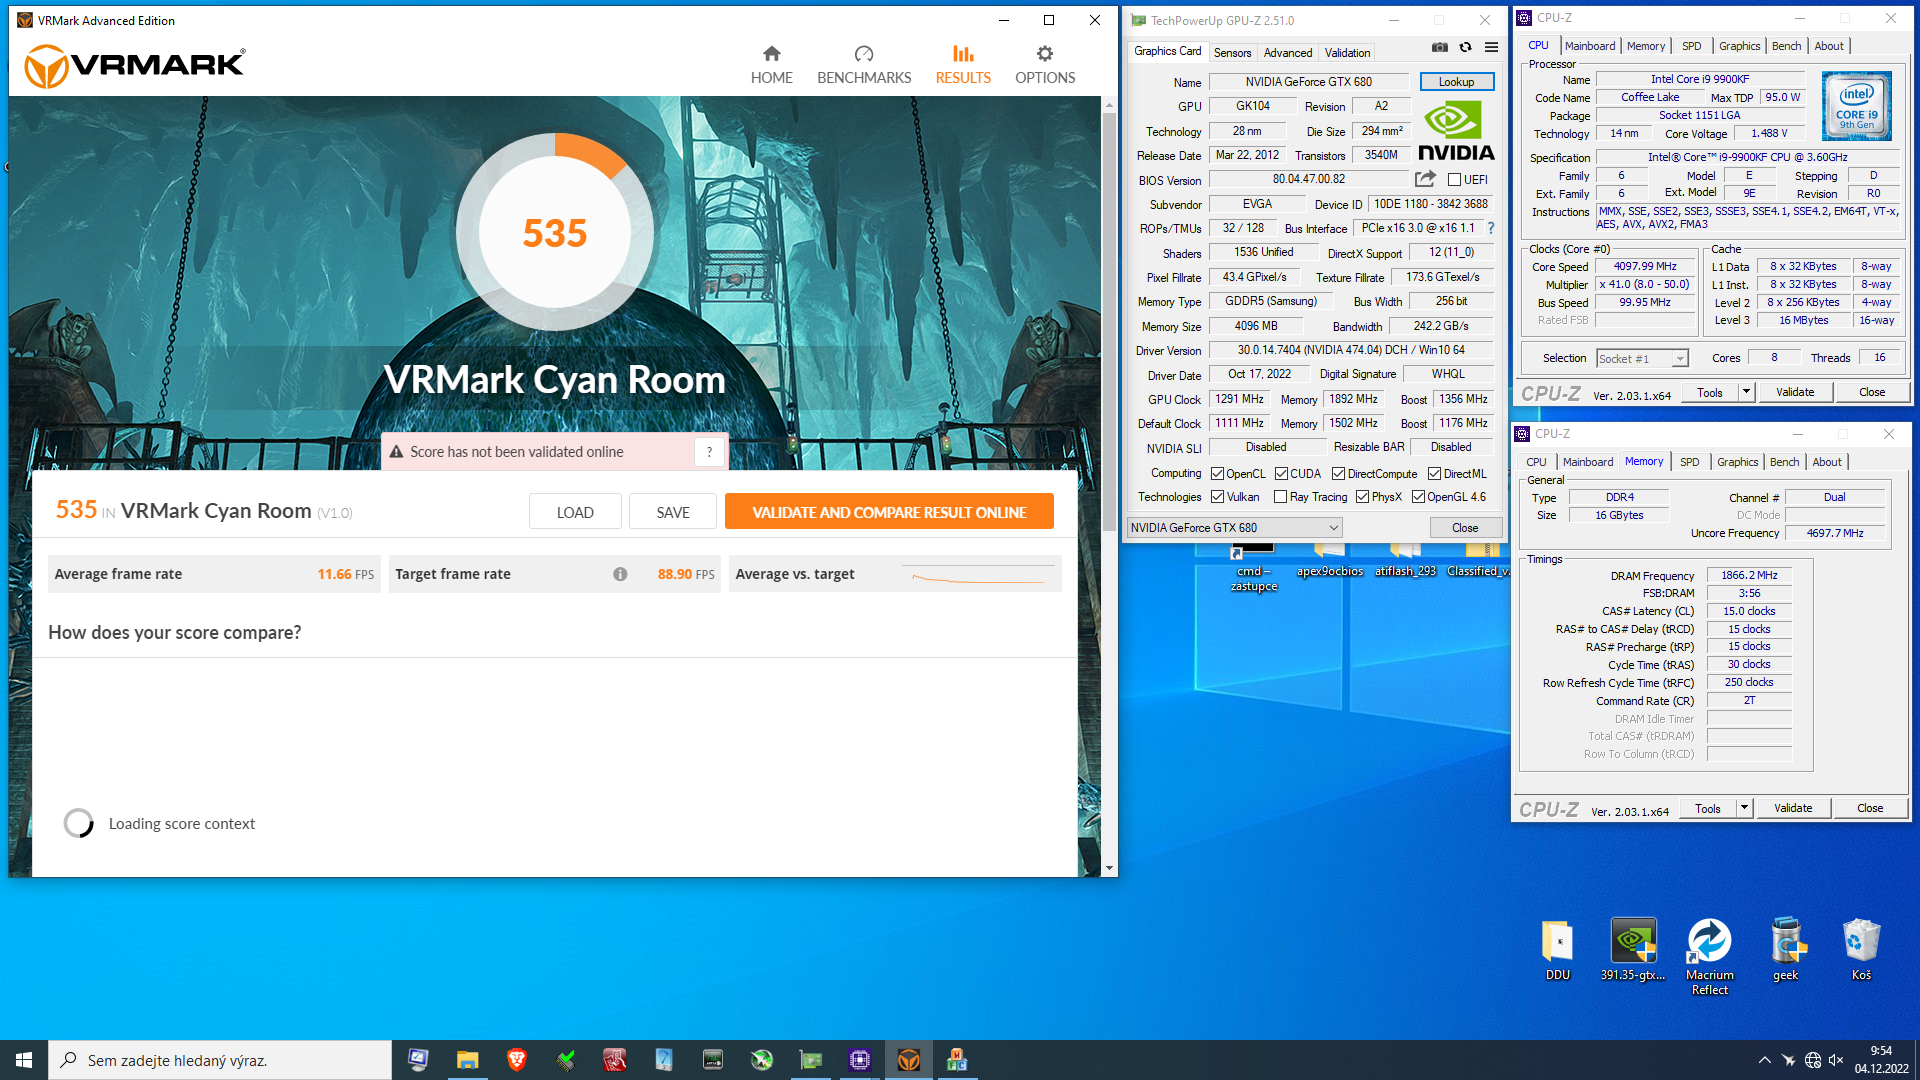This screenshot has width=1920, height=1080.
Task: Click Close in the lower CPU-Z window
Action: point(1869,808)
